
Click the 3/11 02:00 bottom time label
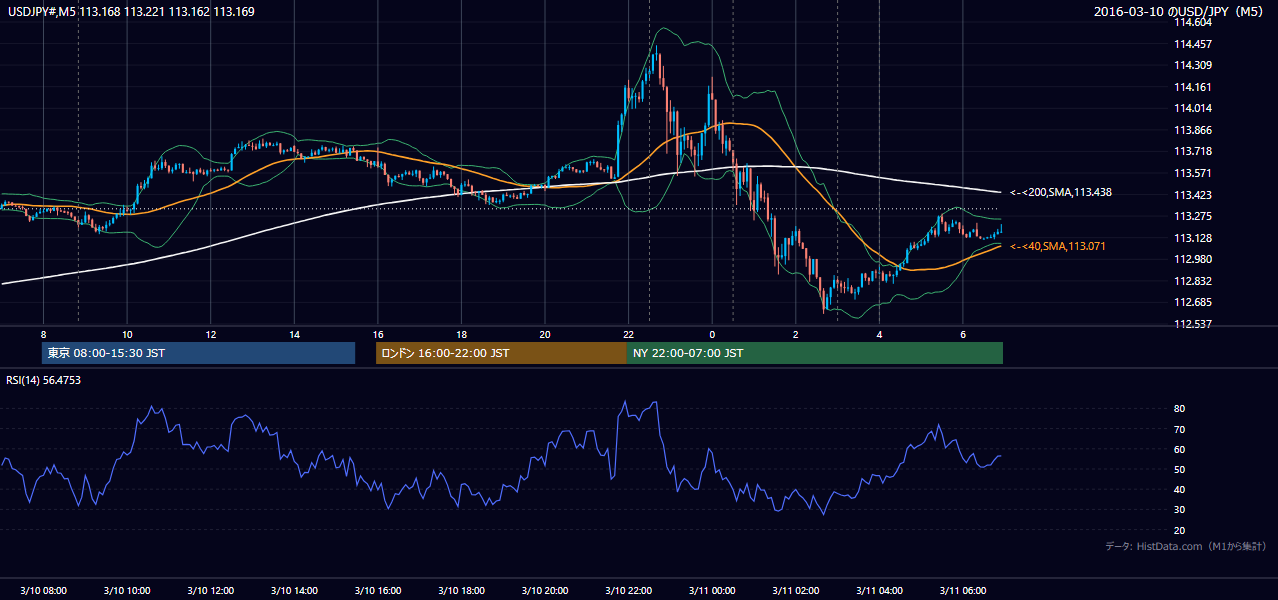(795, 591)
